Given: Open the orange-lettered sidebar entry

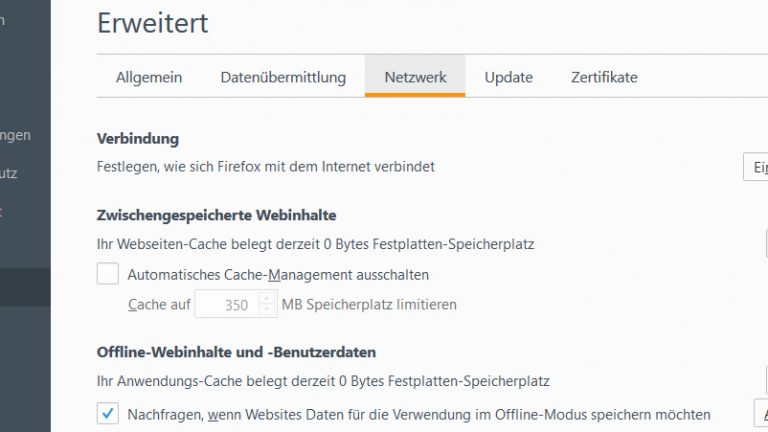Looking at the screenshot, I should (x=3, y=211).
